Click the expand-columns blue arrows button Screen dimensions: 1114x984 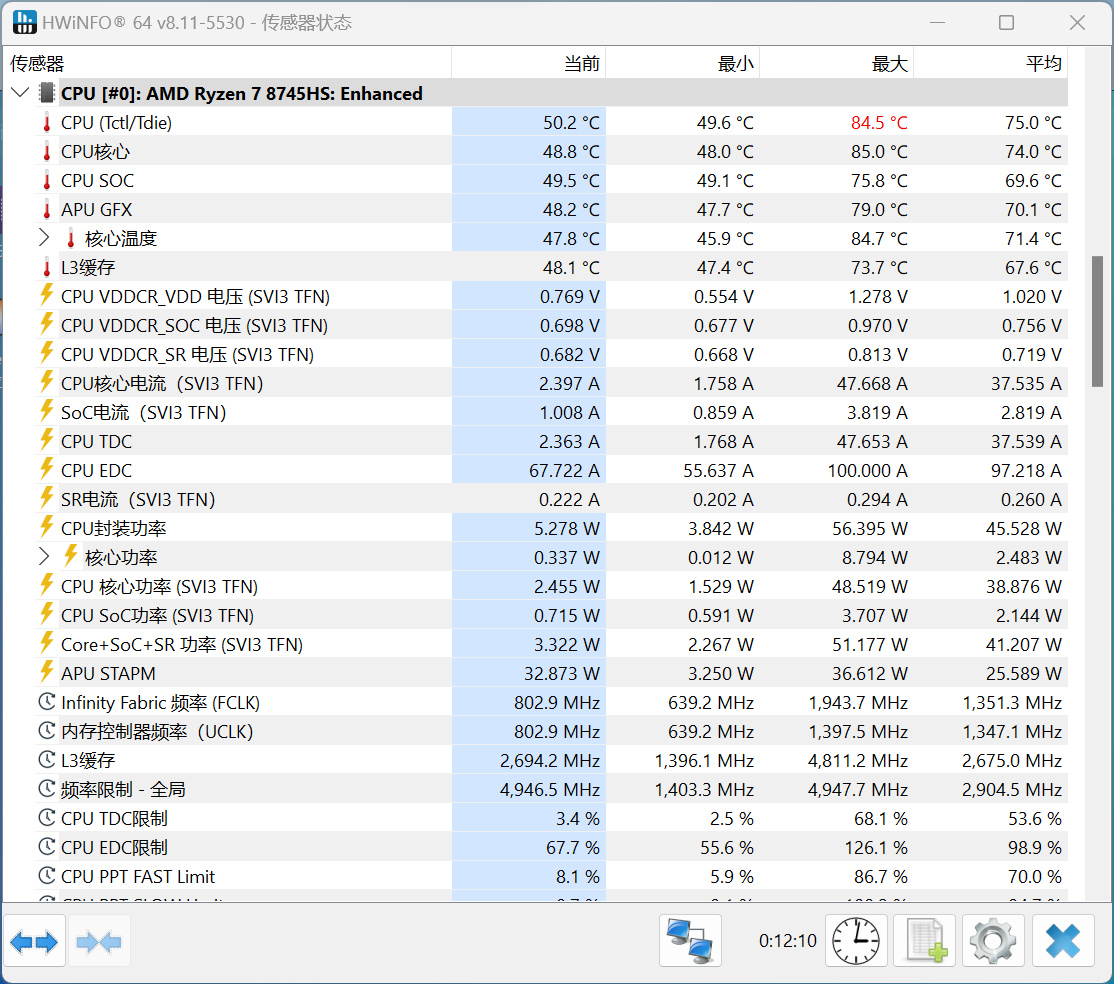click(x=34, y=941)
